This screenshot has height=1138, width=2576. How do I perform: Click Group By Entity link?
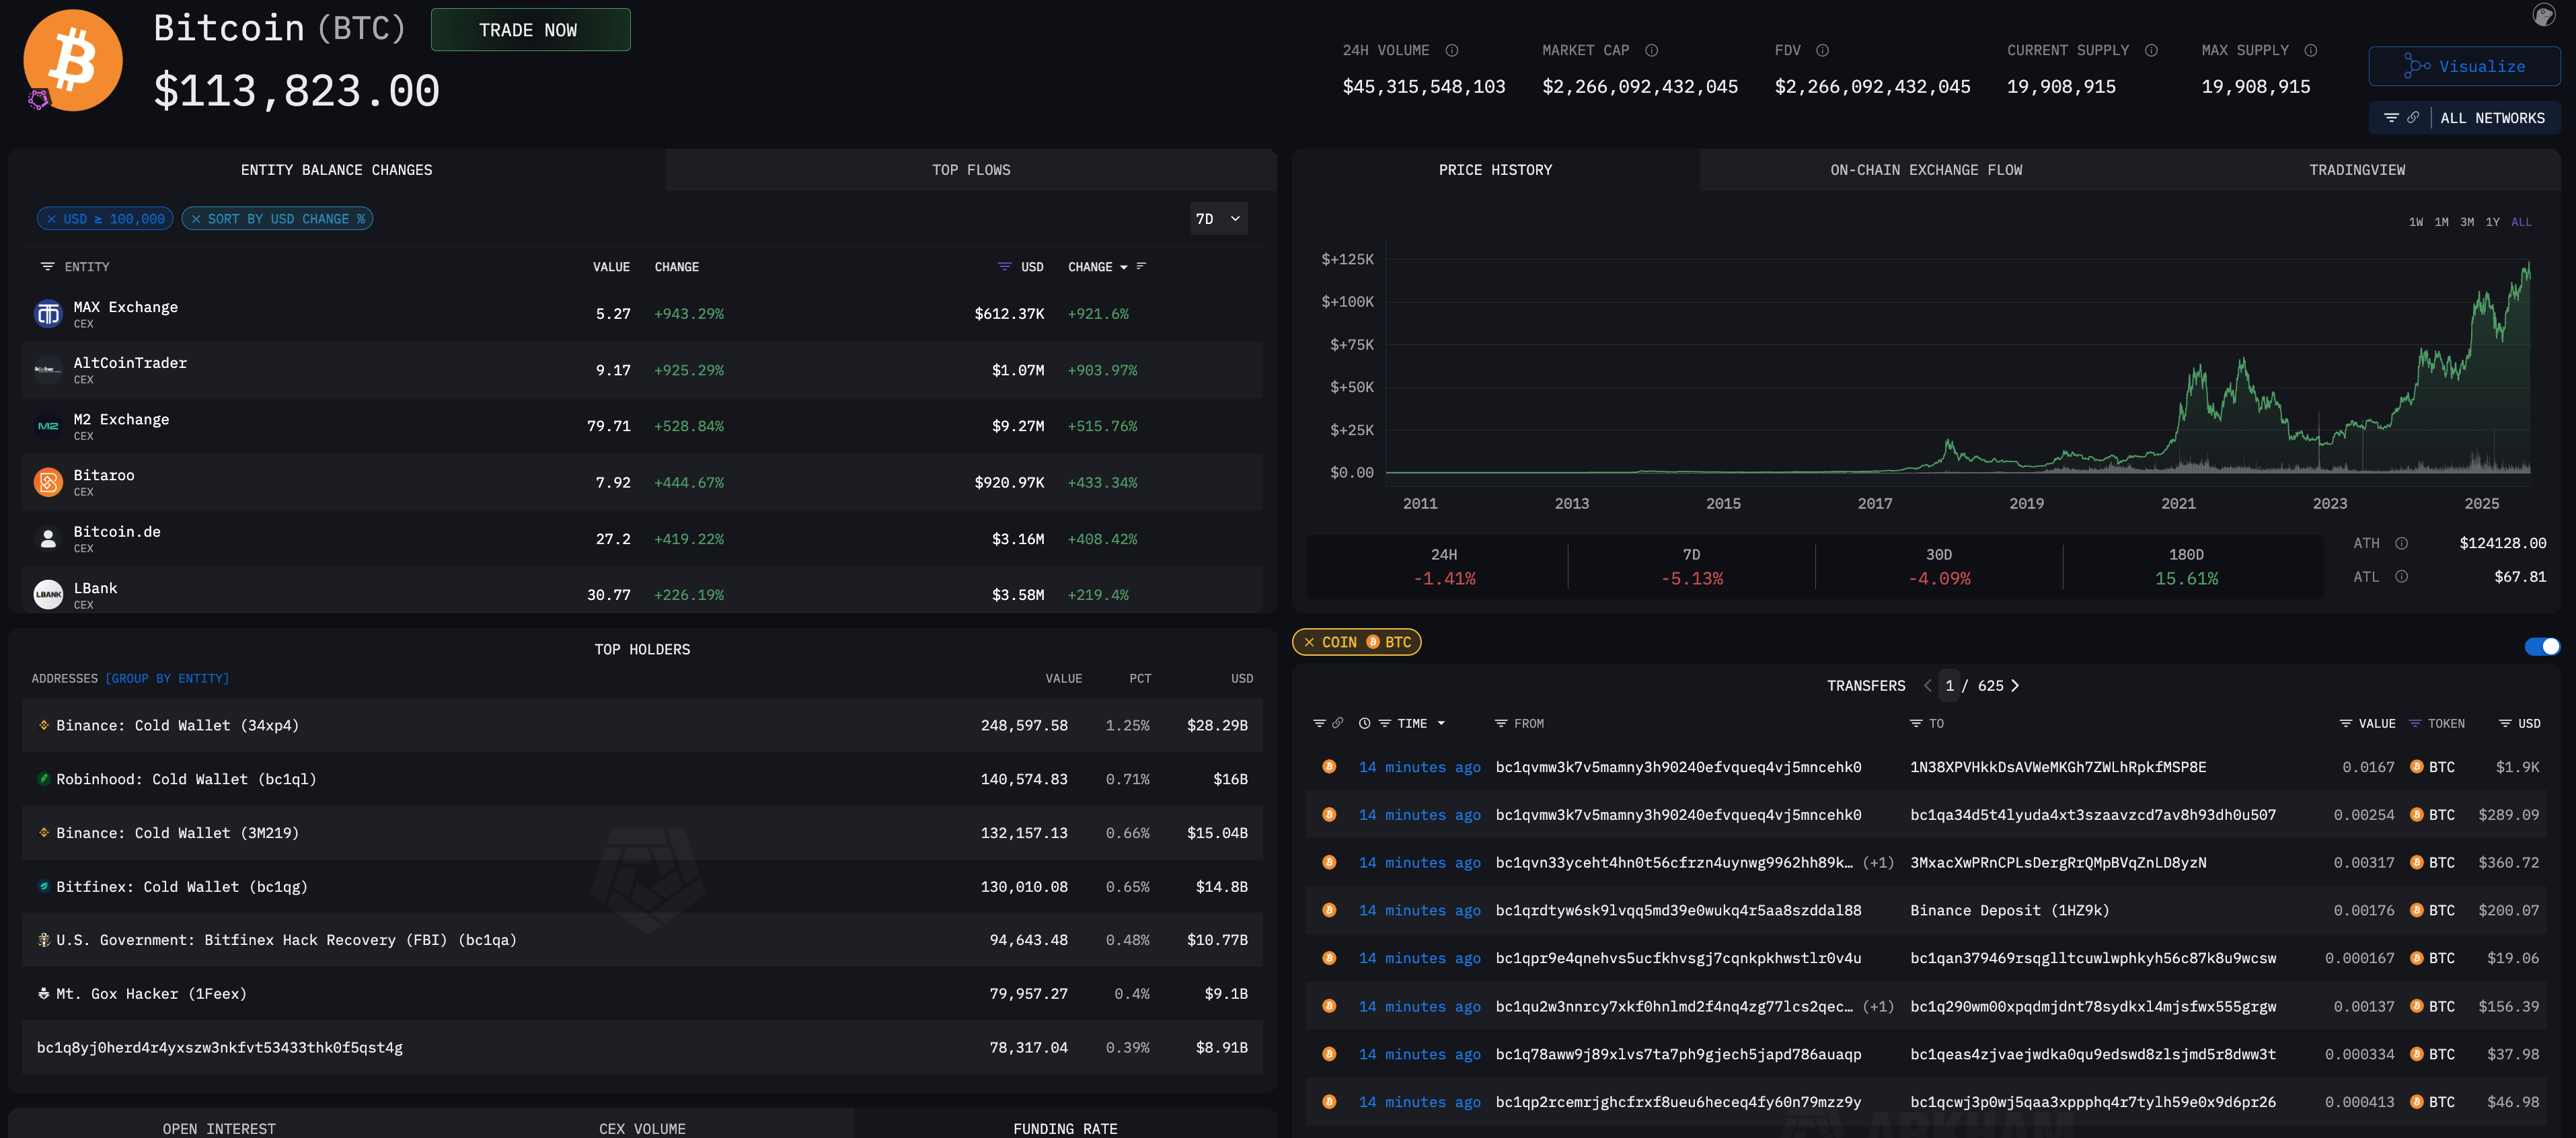pos(167,679)
